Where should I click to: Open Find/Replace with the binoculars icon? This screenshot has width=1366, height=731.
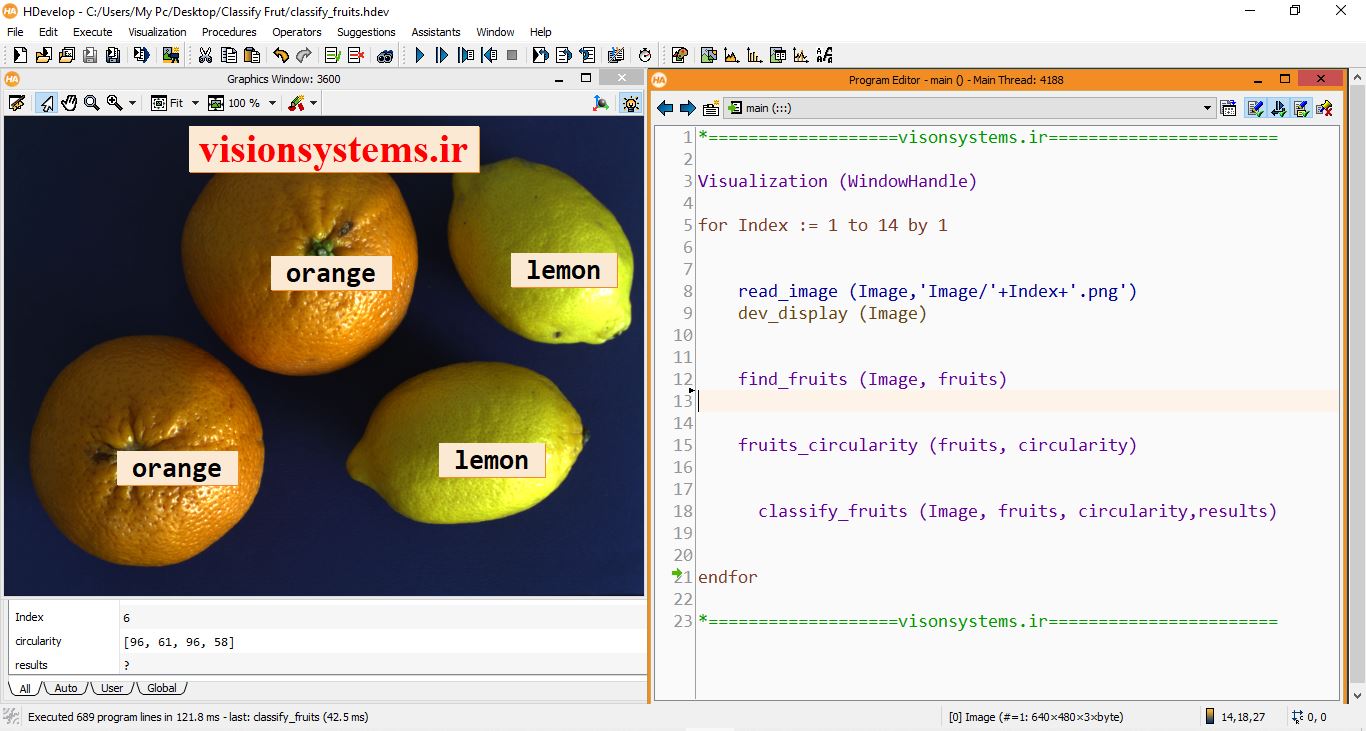[x=385, y=56]
